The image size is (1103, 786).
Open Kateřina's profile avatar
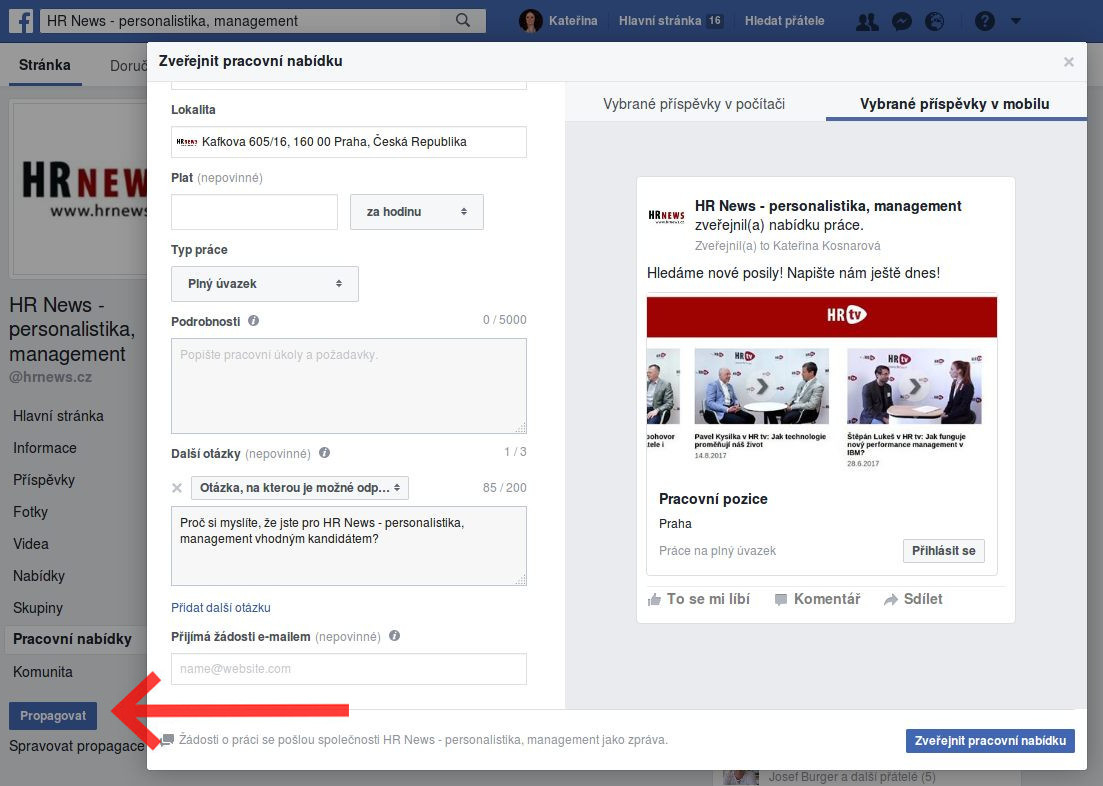530,20
